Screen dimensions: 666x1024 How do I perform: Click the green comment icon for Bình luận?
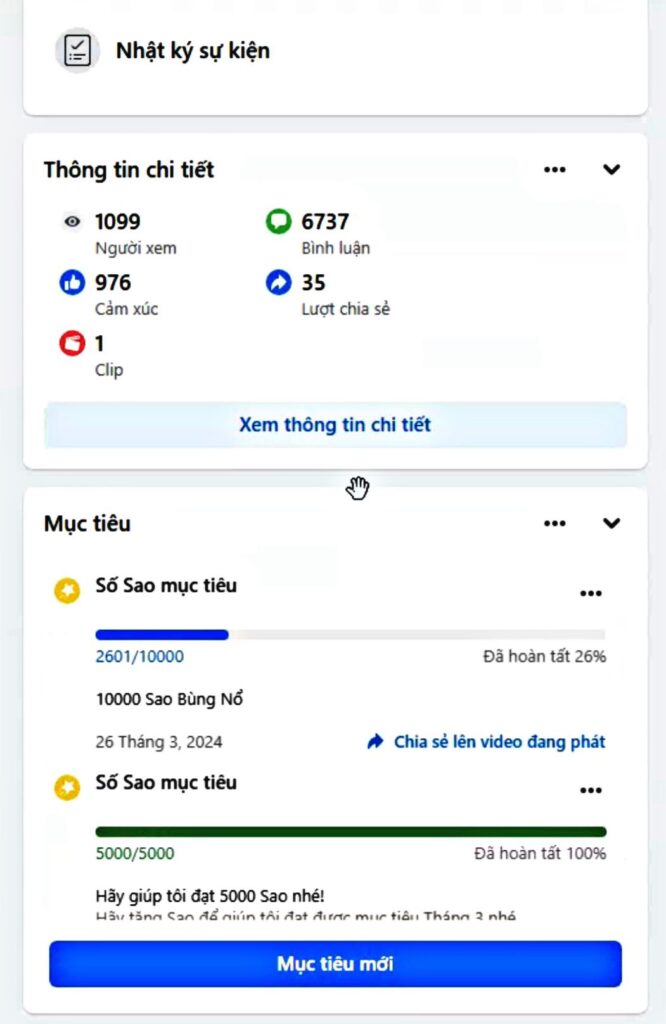tap(278, 222)
